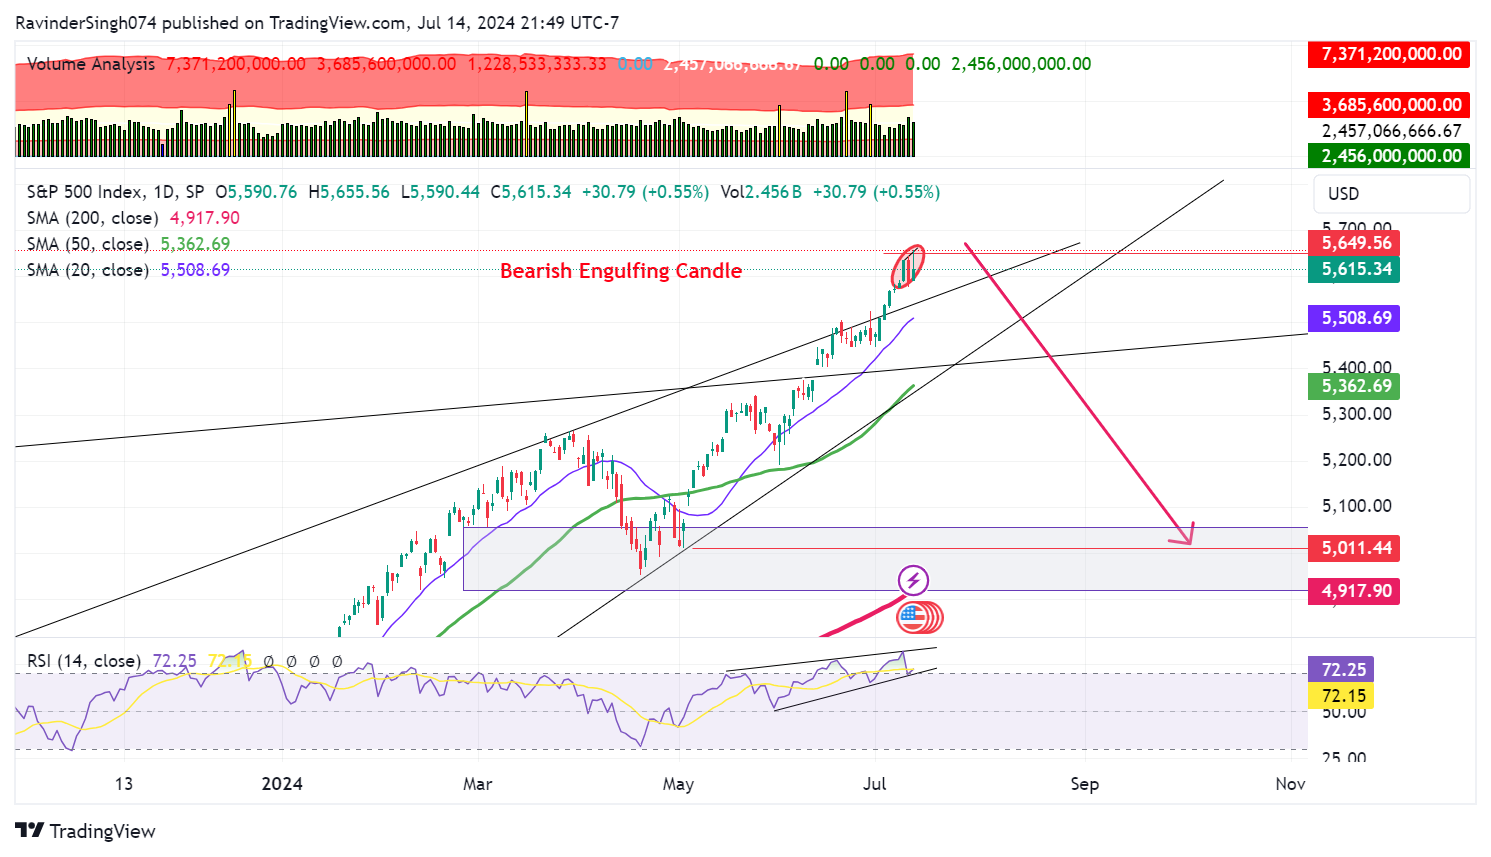The image size is (1491, 857).
Task: Click the SMA 50 value 5,362.69 in legend
Action: 195,244
